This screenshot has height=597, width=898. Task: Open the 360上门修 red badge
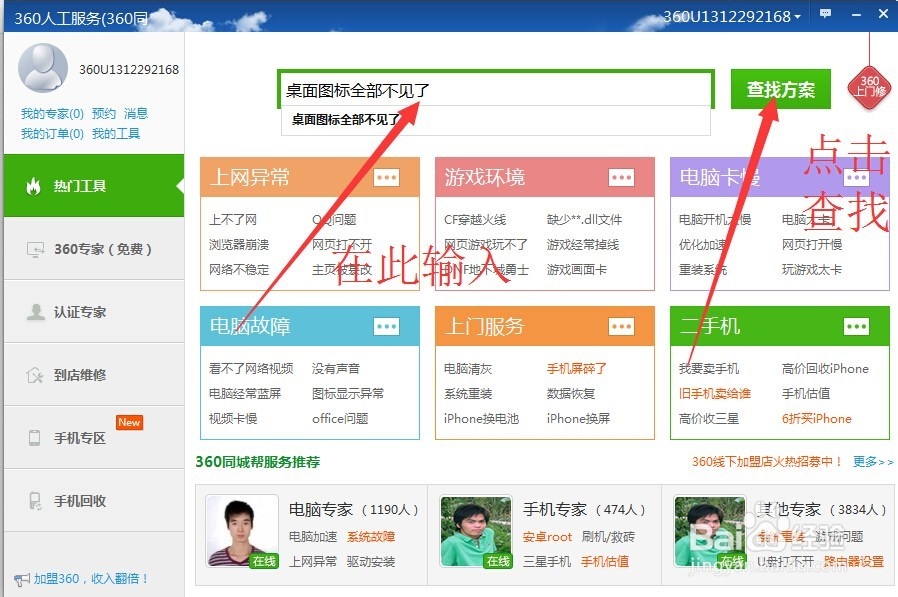point(870,87)
